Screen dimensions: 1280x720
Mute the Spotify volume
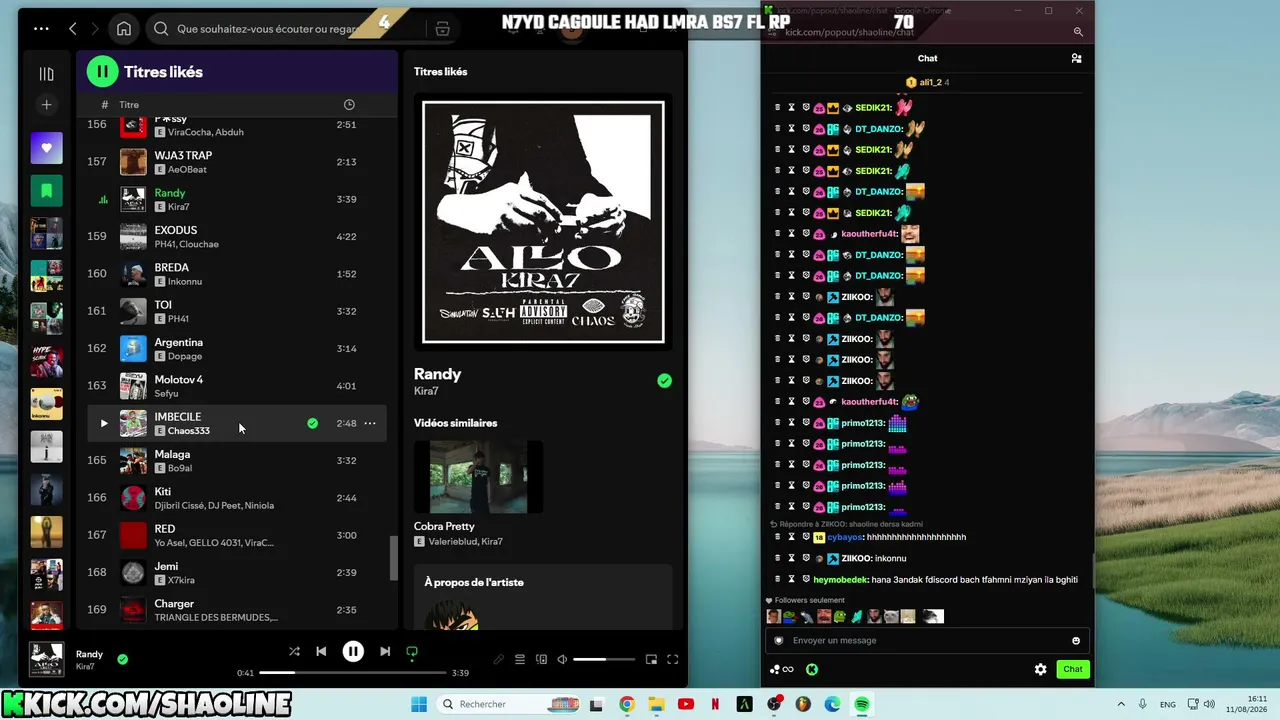(x=562, y=660)
